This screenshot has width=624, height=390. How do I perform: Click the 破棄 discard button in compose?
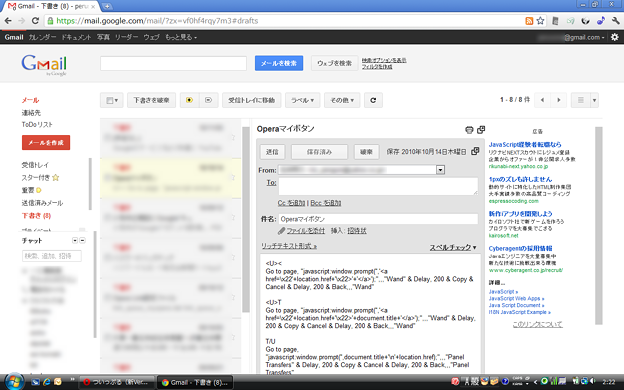pos(366,152)
